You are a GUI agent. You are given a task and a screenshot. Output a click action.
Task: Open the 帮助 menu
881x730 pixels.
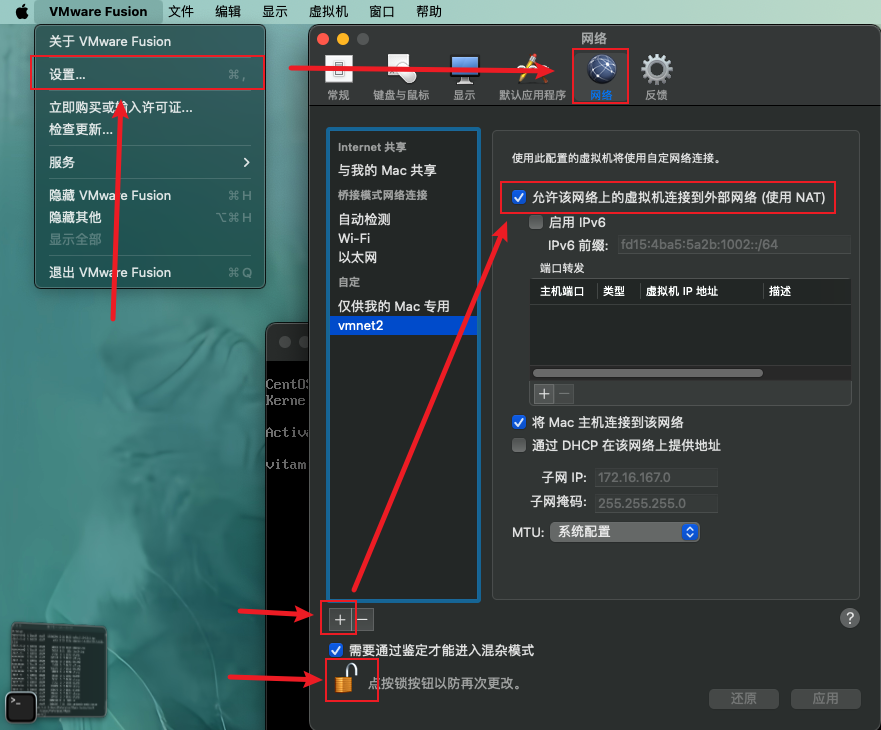click(429, 11)
